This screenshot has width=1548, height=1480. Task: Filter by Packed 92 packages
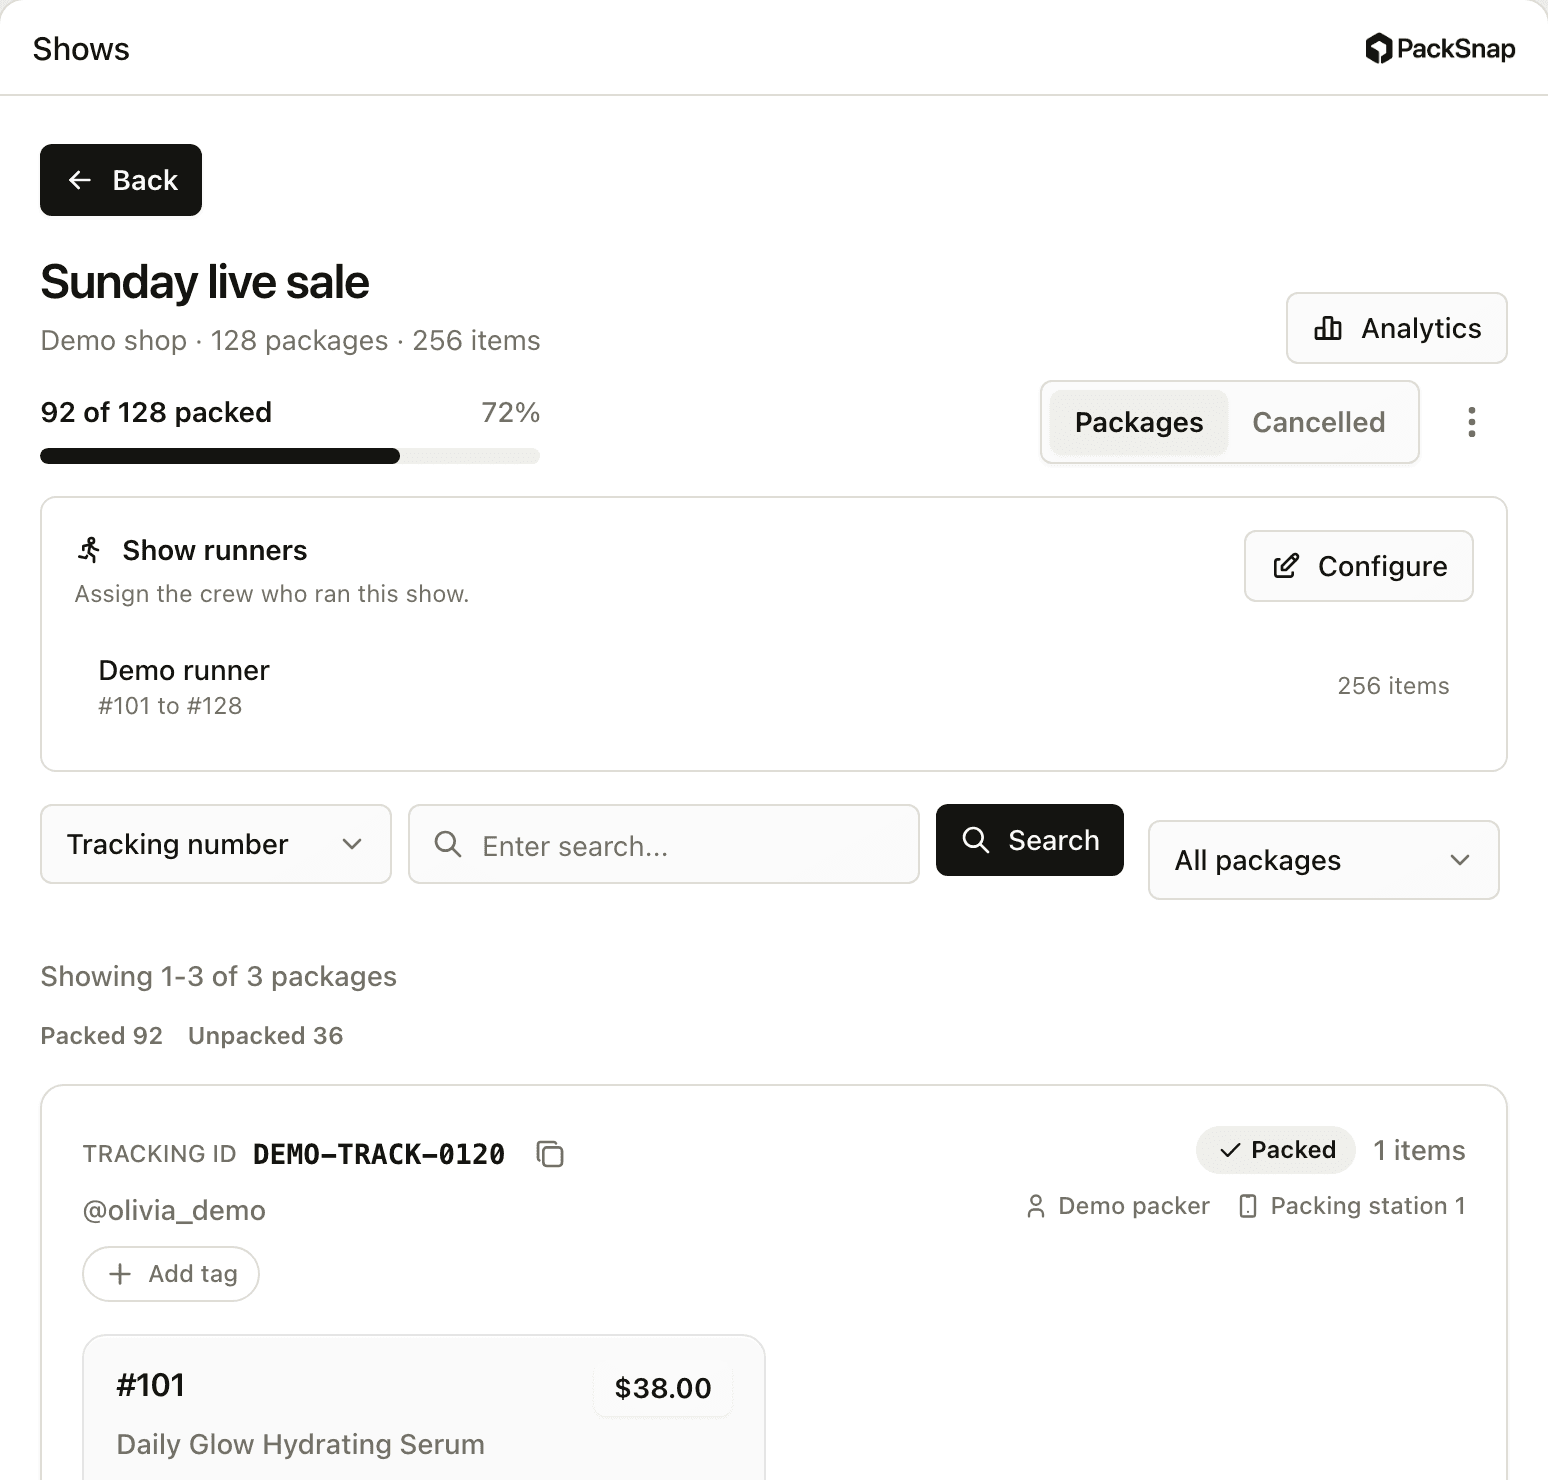101,1036
